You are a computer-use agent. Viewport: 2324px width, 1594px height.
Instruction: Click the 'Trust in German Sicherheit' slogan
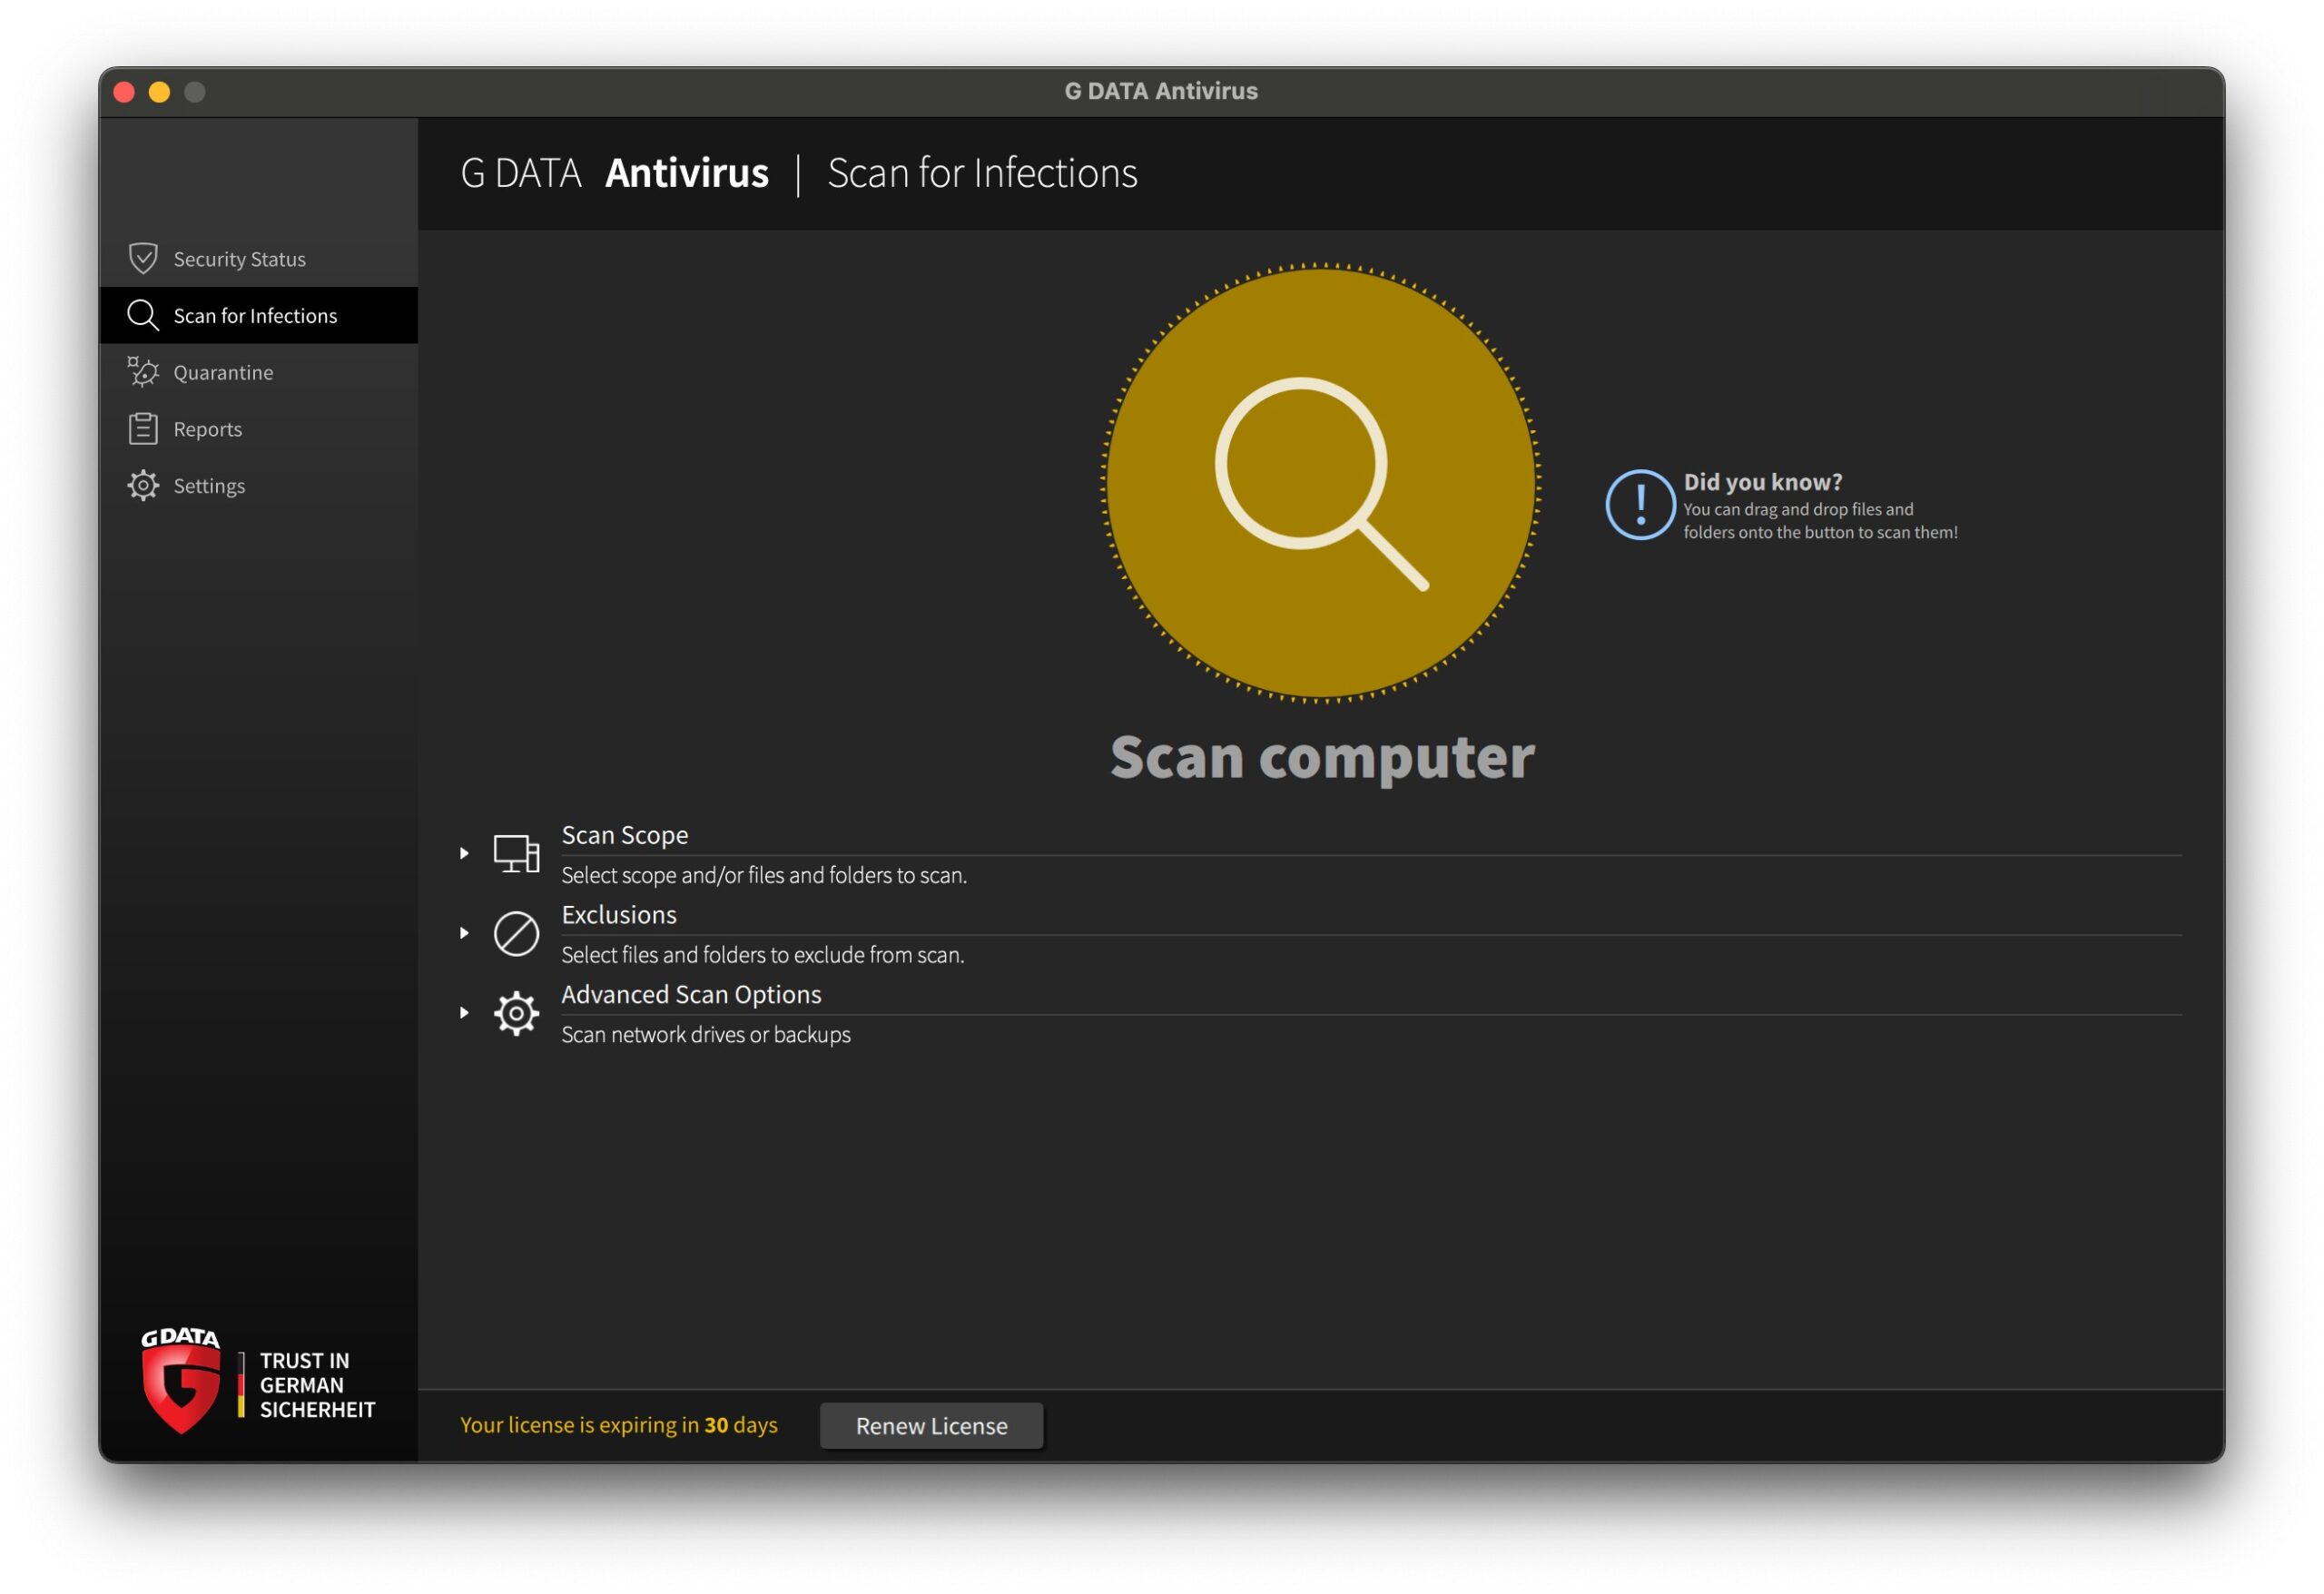[317, 1386]
